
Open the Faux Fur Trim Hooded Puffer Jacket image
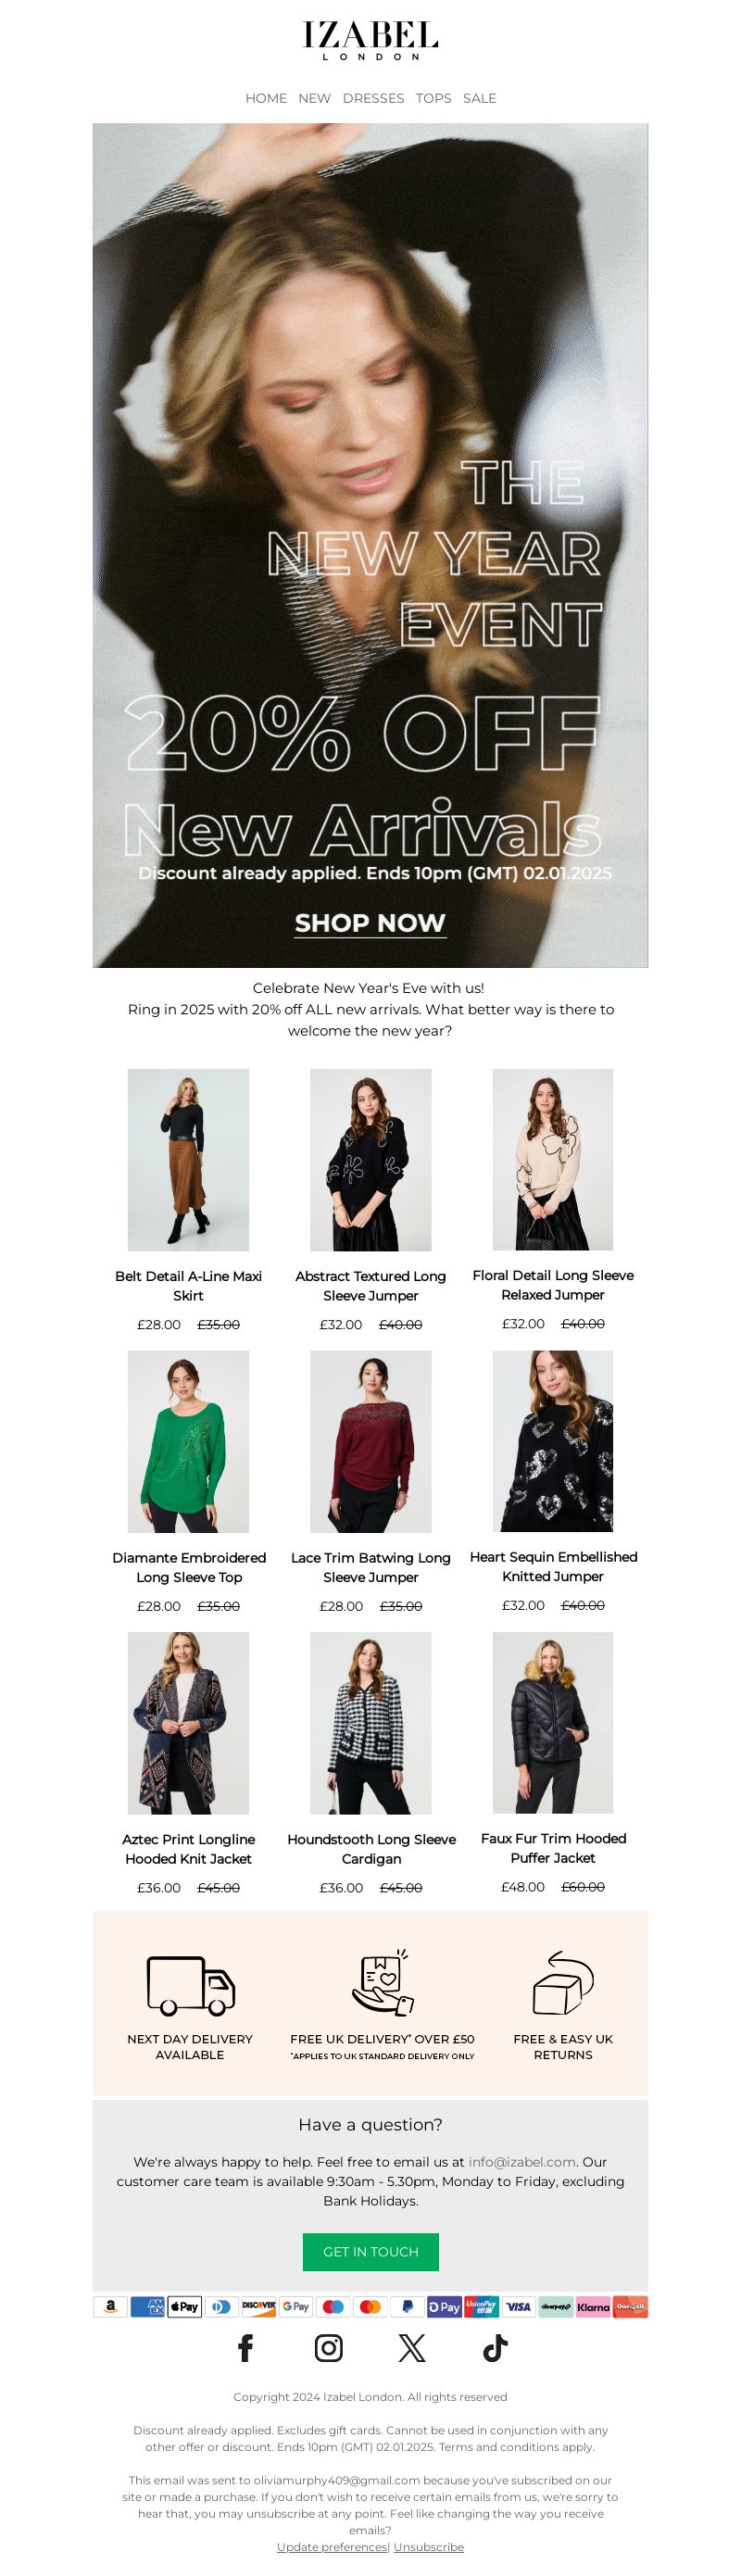point(553,1723)
